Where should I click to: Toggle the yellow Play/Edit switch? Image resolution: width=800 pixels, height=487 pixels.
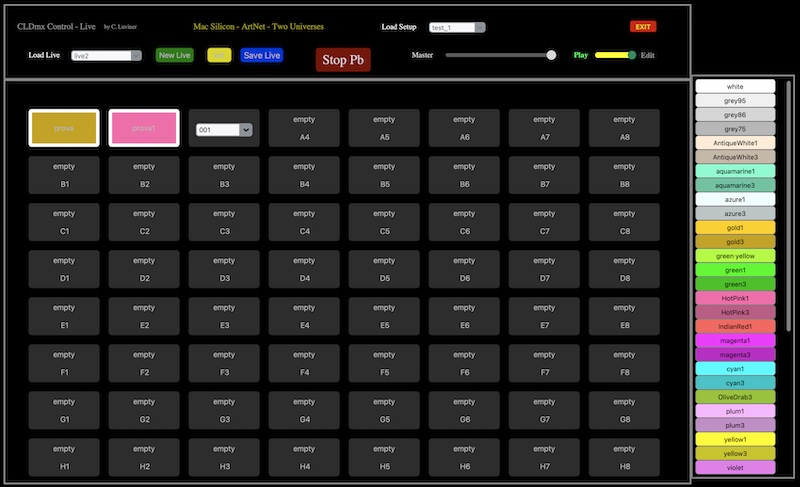tap(615, 55)
